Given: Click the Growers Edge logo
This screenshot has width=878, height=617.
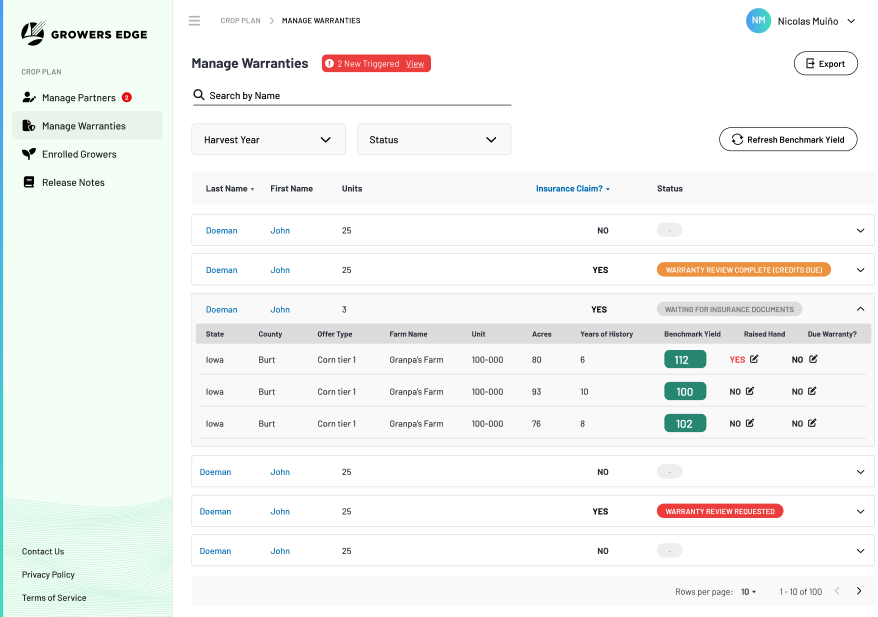Looking at the screenshot, I should [84, 35].
